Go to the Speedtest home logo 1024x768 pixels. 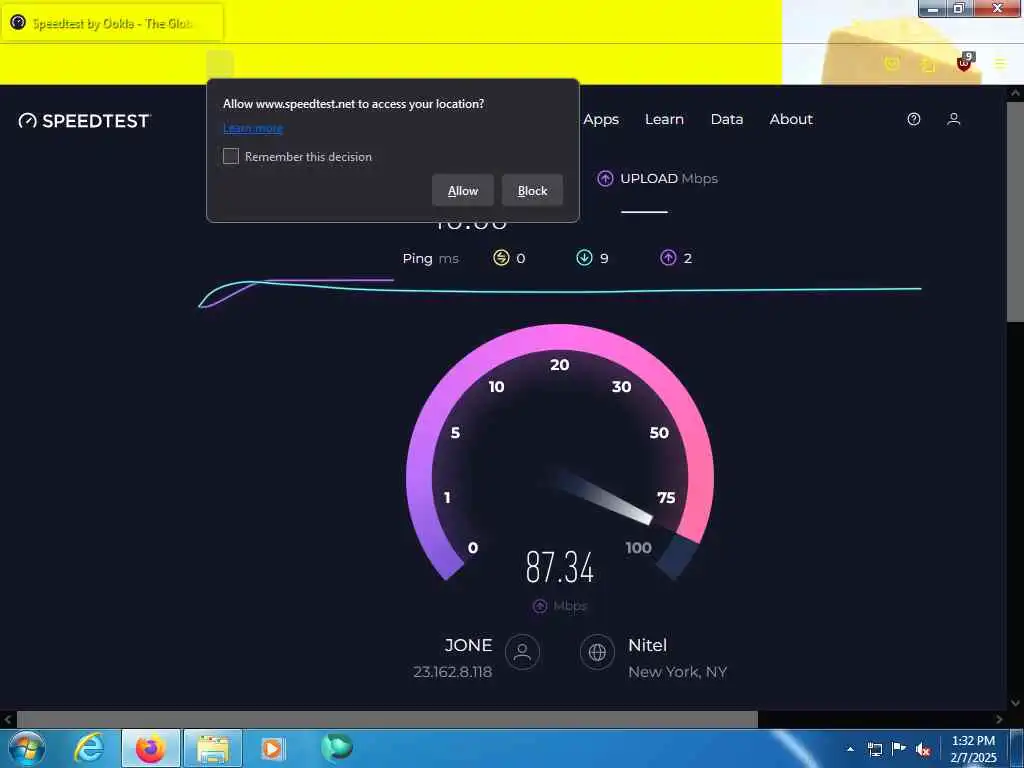84,121
